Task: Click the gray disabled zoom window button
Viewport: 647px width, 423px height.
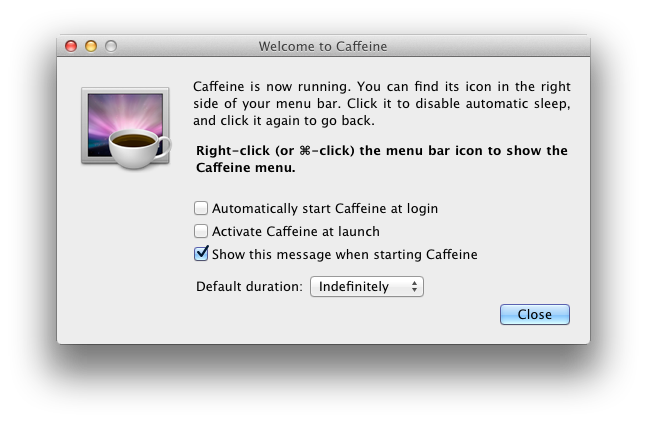Action: [111, 46]
